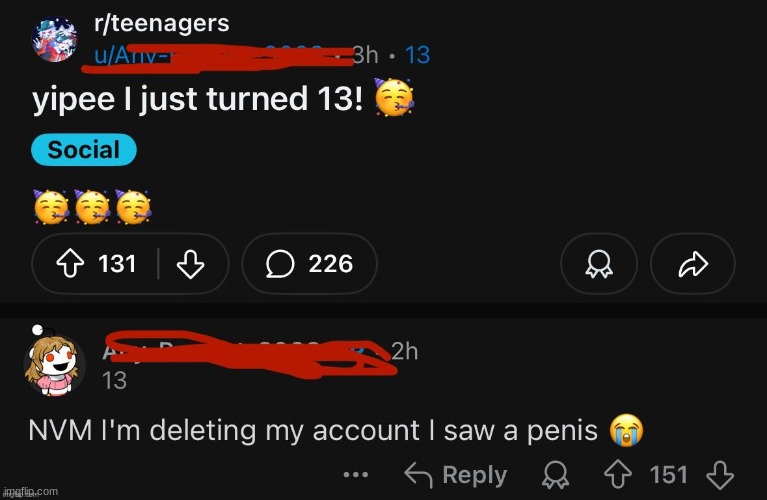This screenshot has height=500, width=767.
Task: Open the commenter's Snoo avatar profile
Action: [52, 362]
